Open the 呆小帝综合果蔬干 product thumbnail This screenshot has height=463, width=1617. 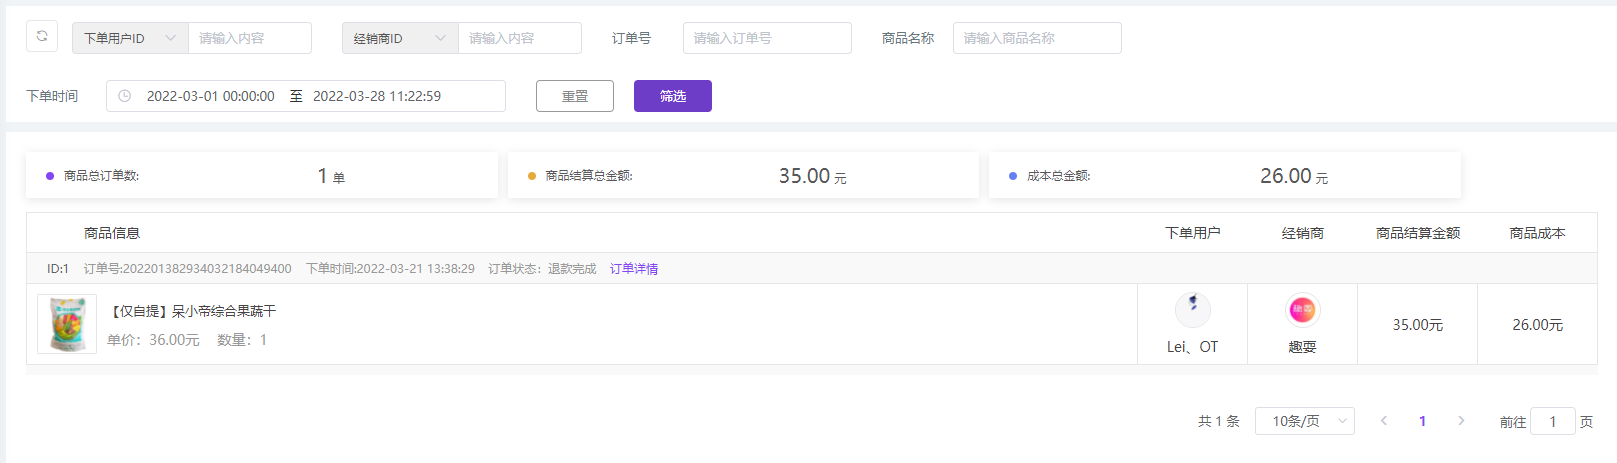coord(67,324)
